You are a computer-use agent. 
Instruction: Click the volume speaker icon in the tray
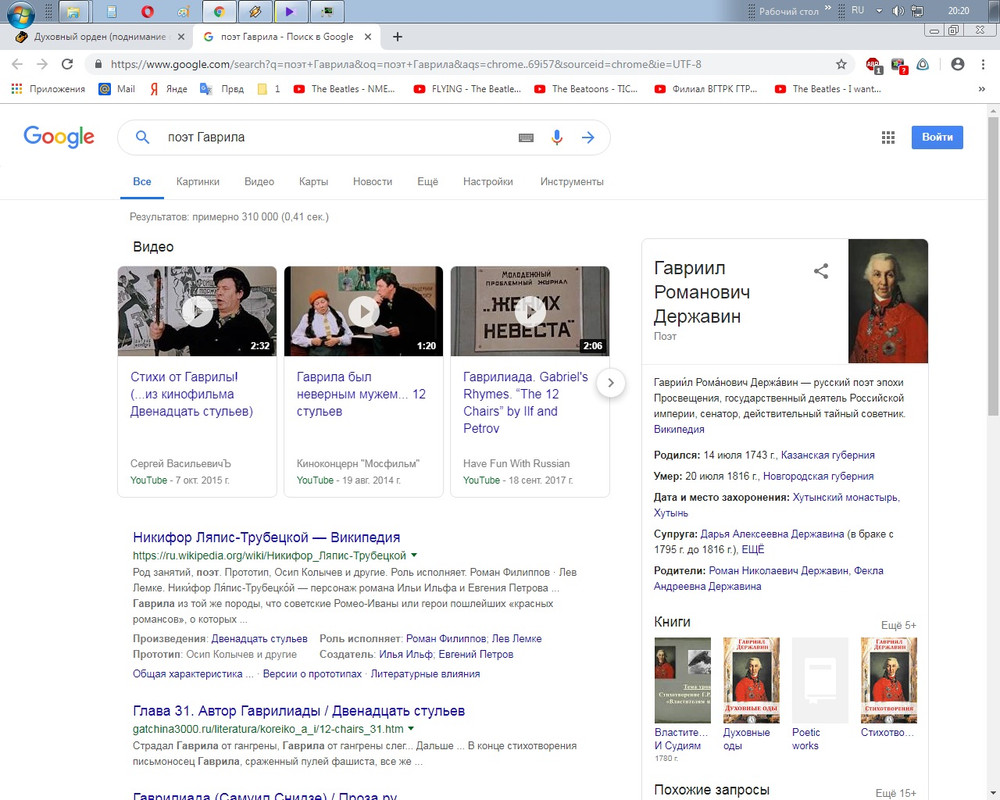click(x=898, y=11)
